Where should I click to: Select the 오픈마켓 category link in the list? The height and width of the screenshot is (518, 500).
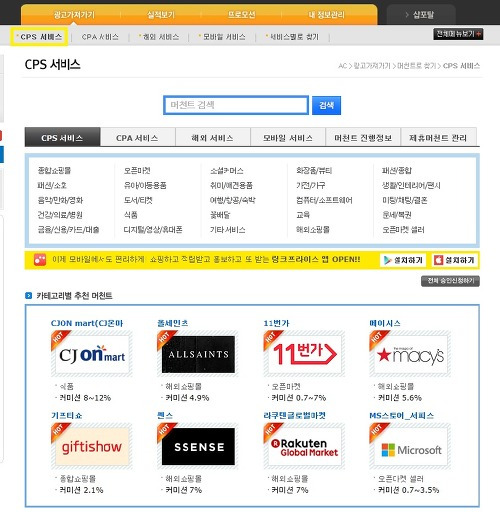click(137, 171)
